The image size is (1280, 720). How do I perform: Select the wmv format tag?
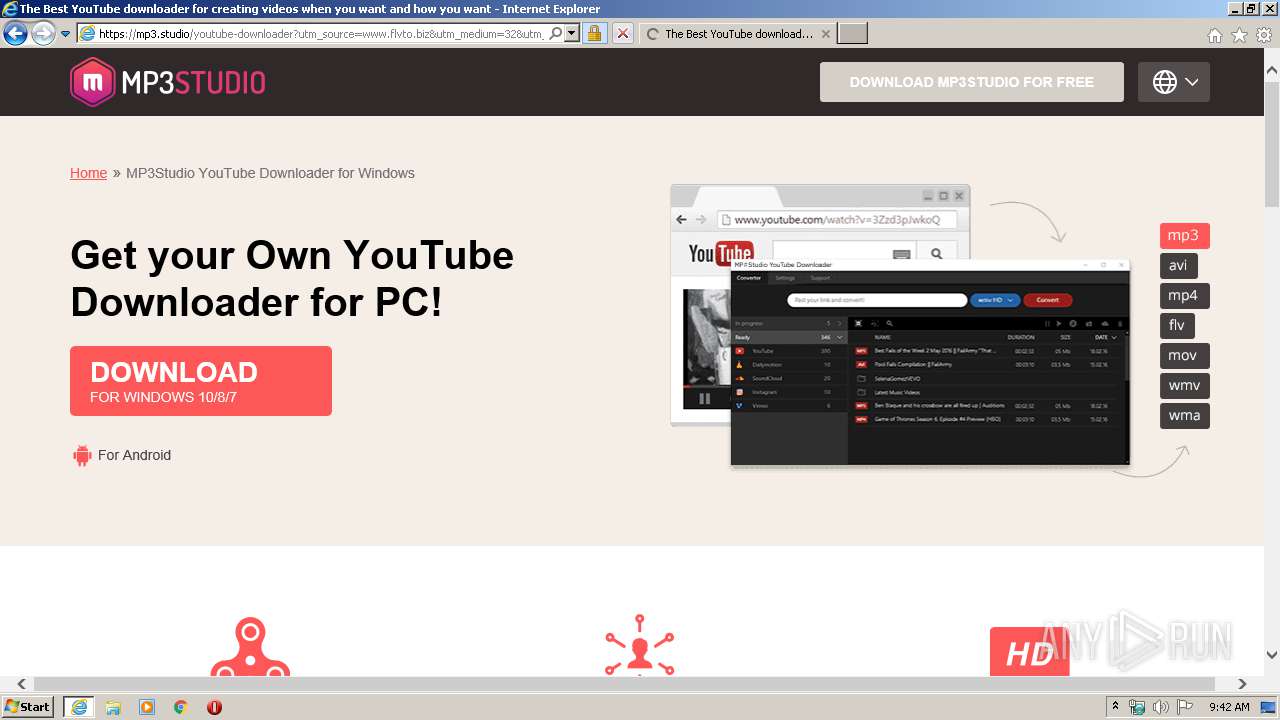click(1185, 386)
